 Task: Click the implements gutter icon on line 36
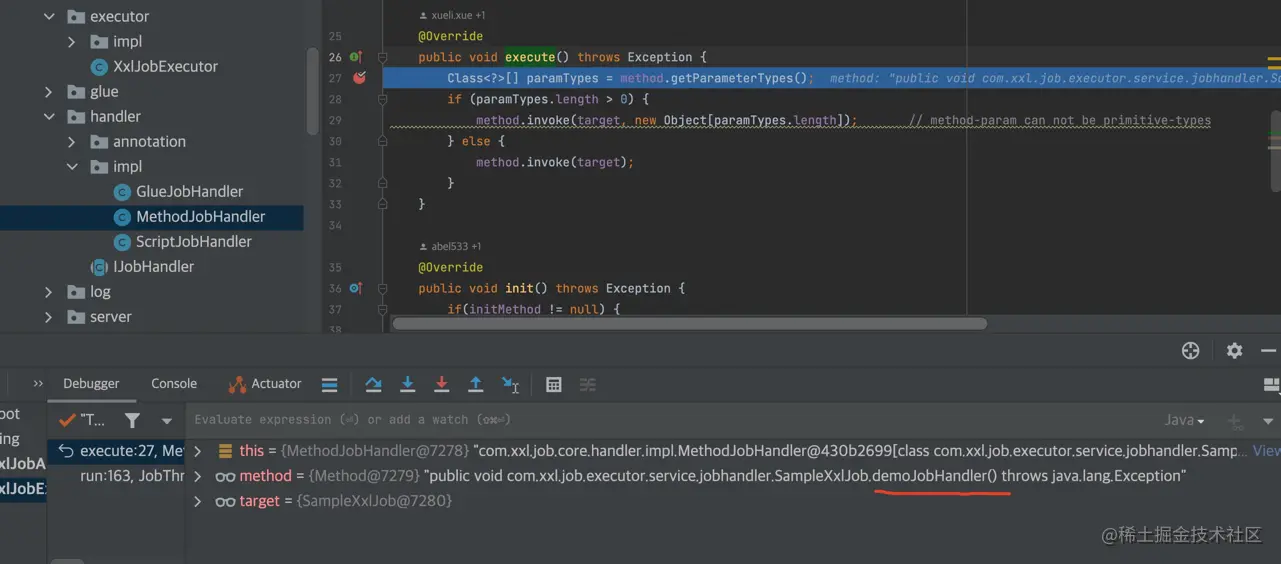point(356,288)
